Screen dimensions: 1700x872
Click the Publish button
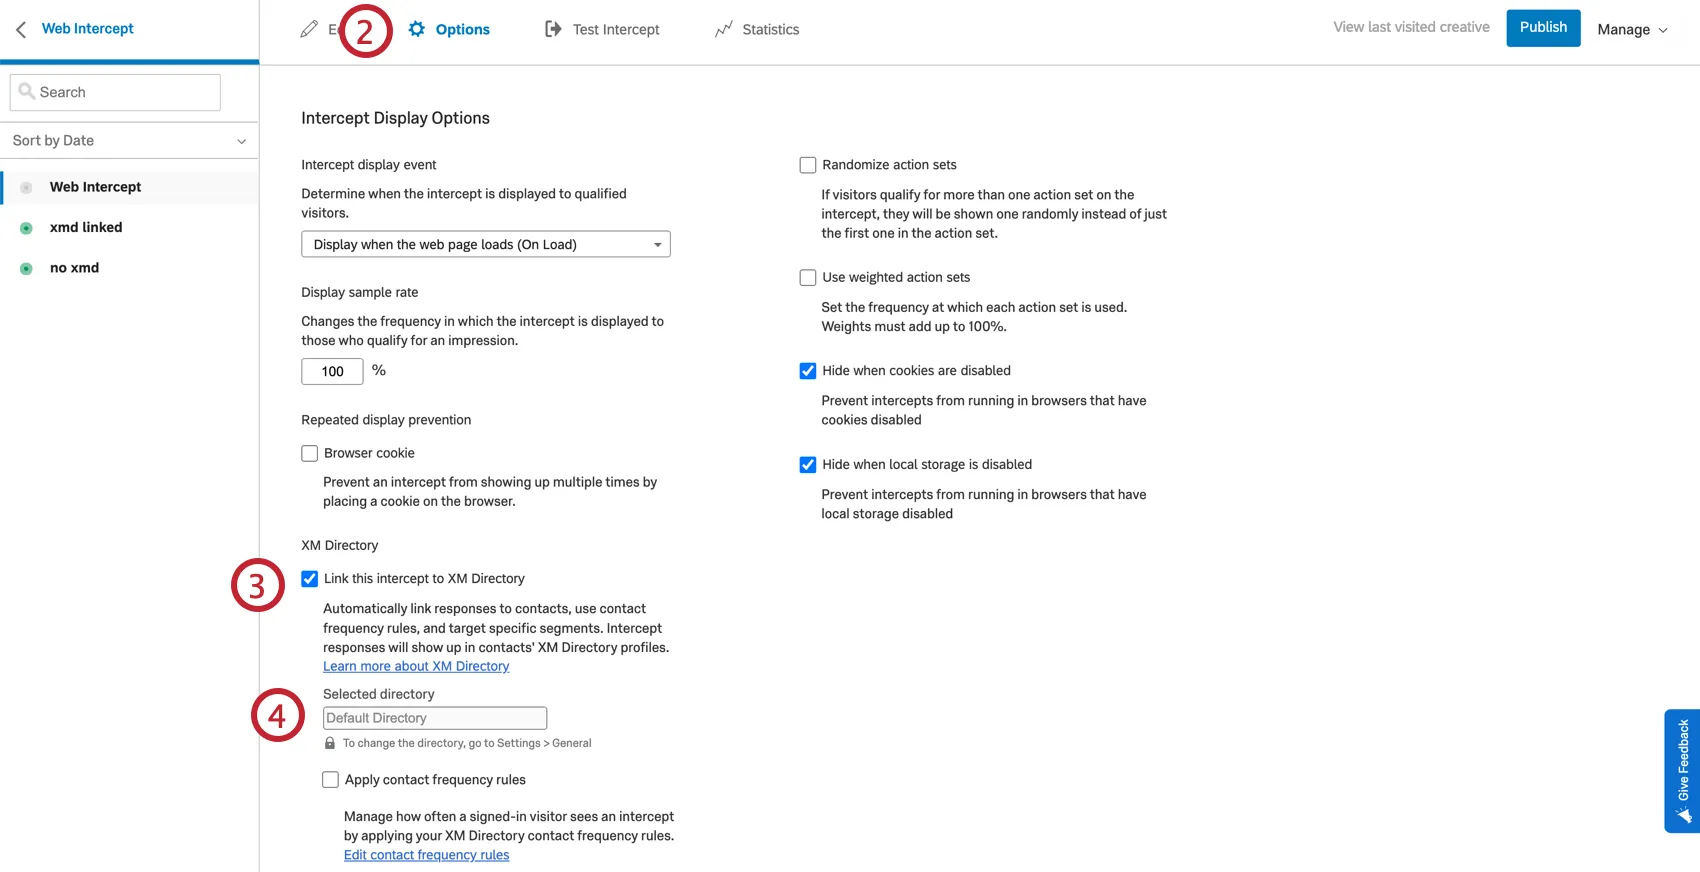click(x=1543, y=27)
